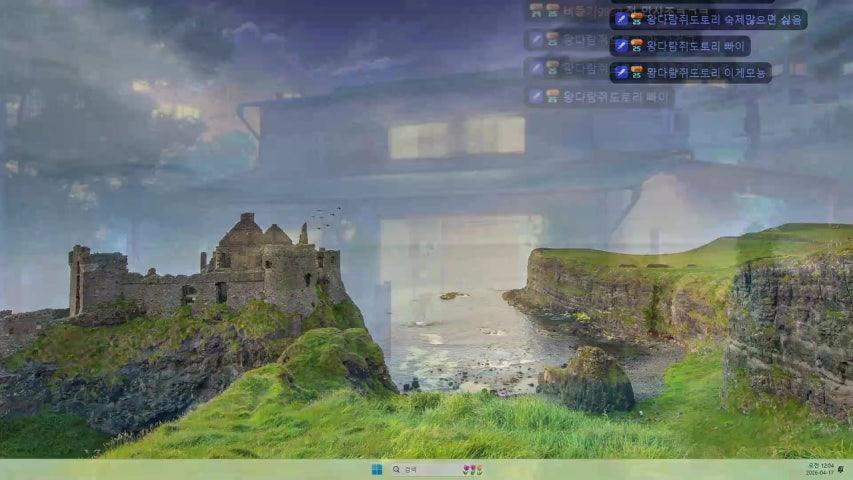Click the tulip search highlight icon
Image resolution: width=853 pixels, height=480 pixels.
tap(472, 469)
